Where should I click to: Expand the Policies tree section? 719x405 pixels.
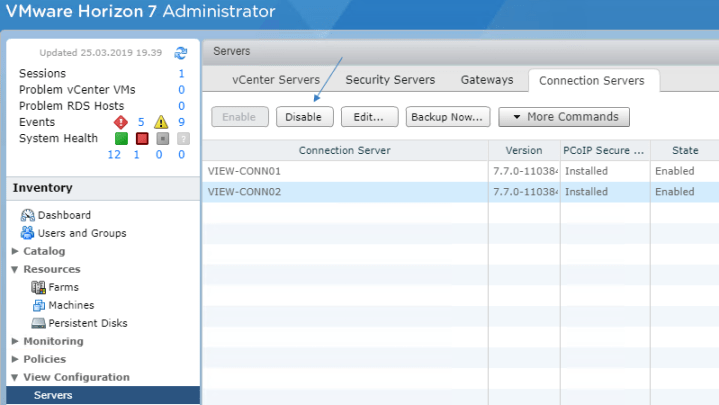[x=15, y=359]
